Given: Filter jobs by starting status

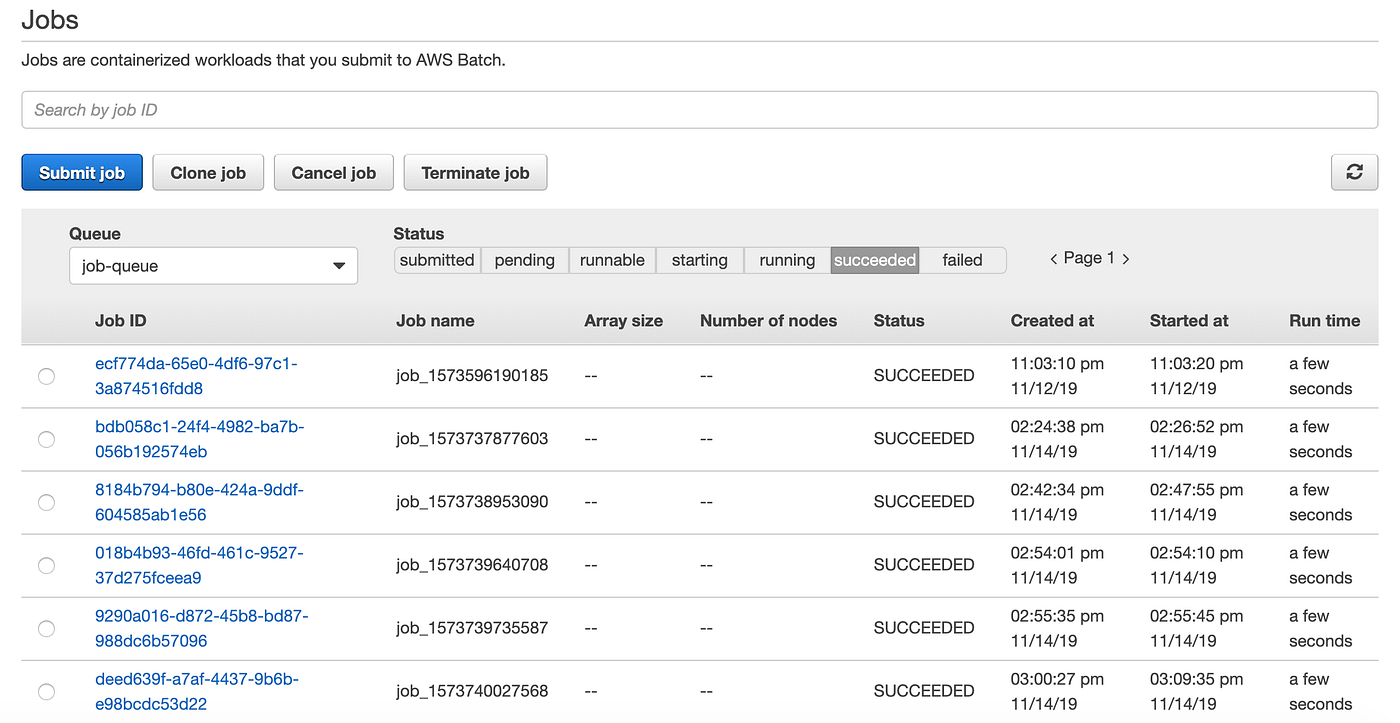Looking at the screenshot, I should point(699,260).
